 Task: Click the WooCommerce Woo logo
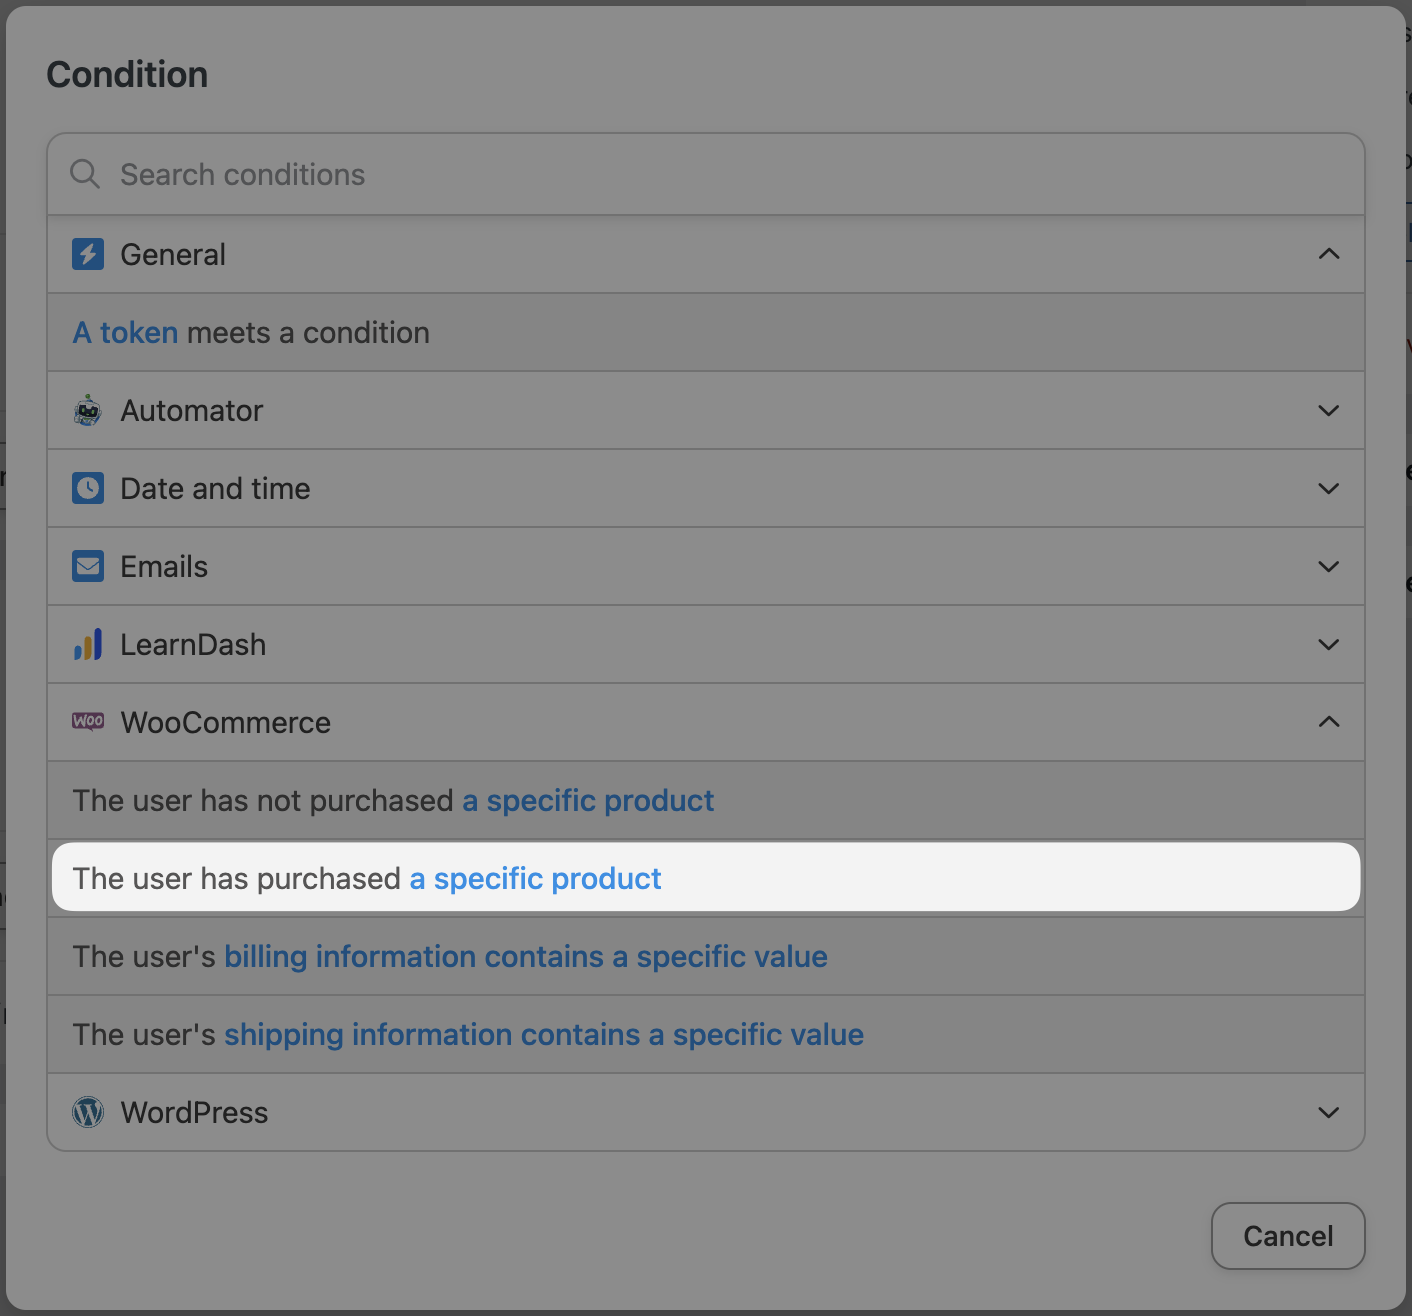point(88,722)
